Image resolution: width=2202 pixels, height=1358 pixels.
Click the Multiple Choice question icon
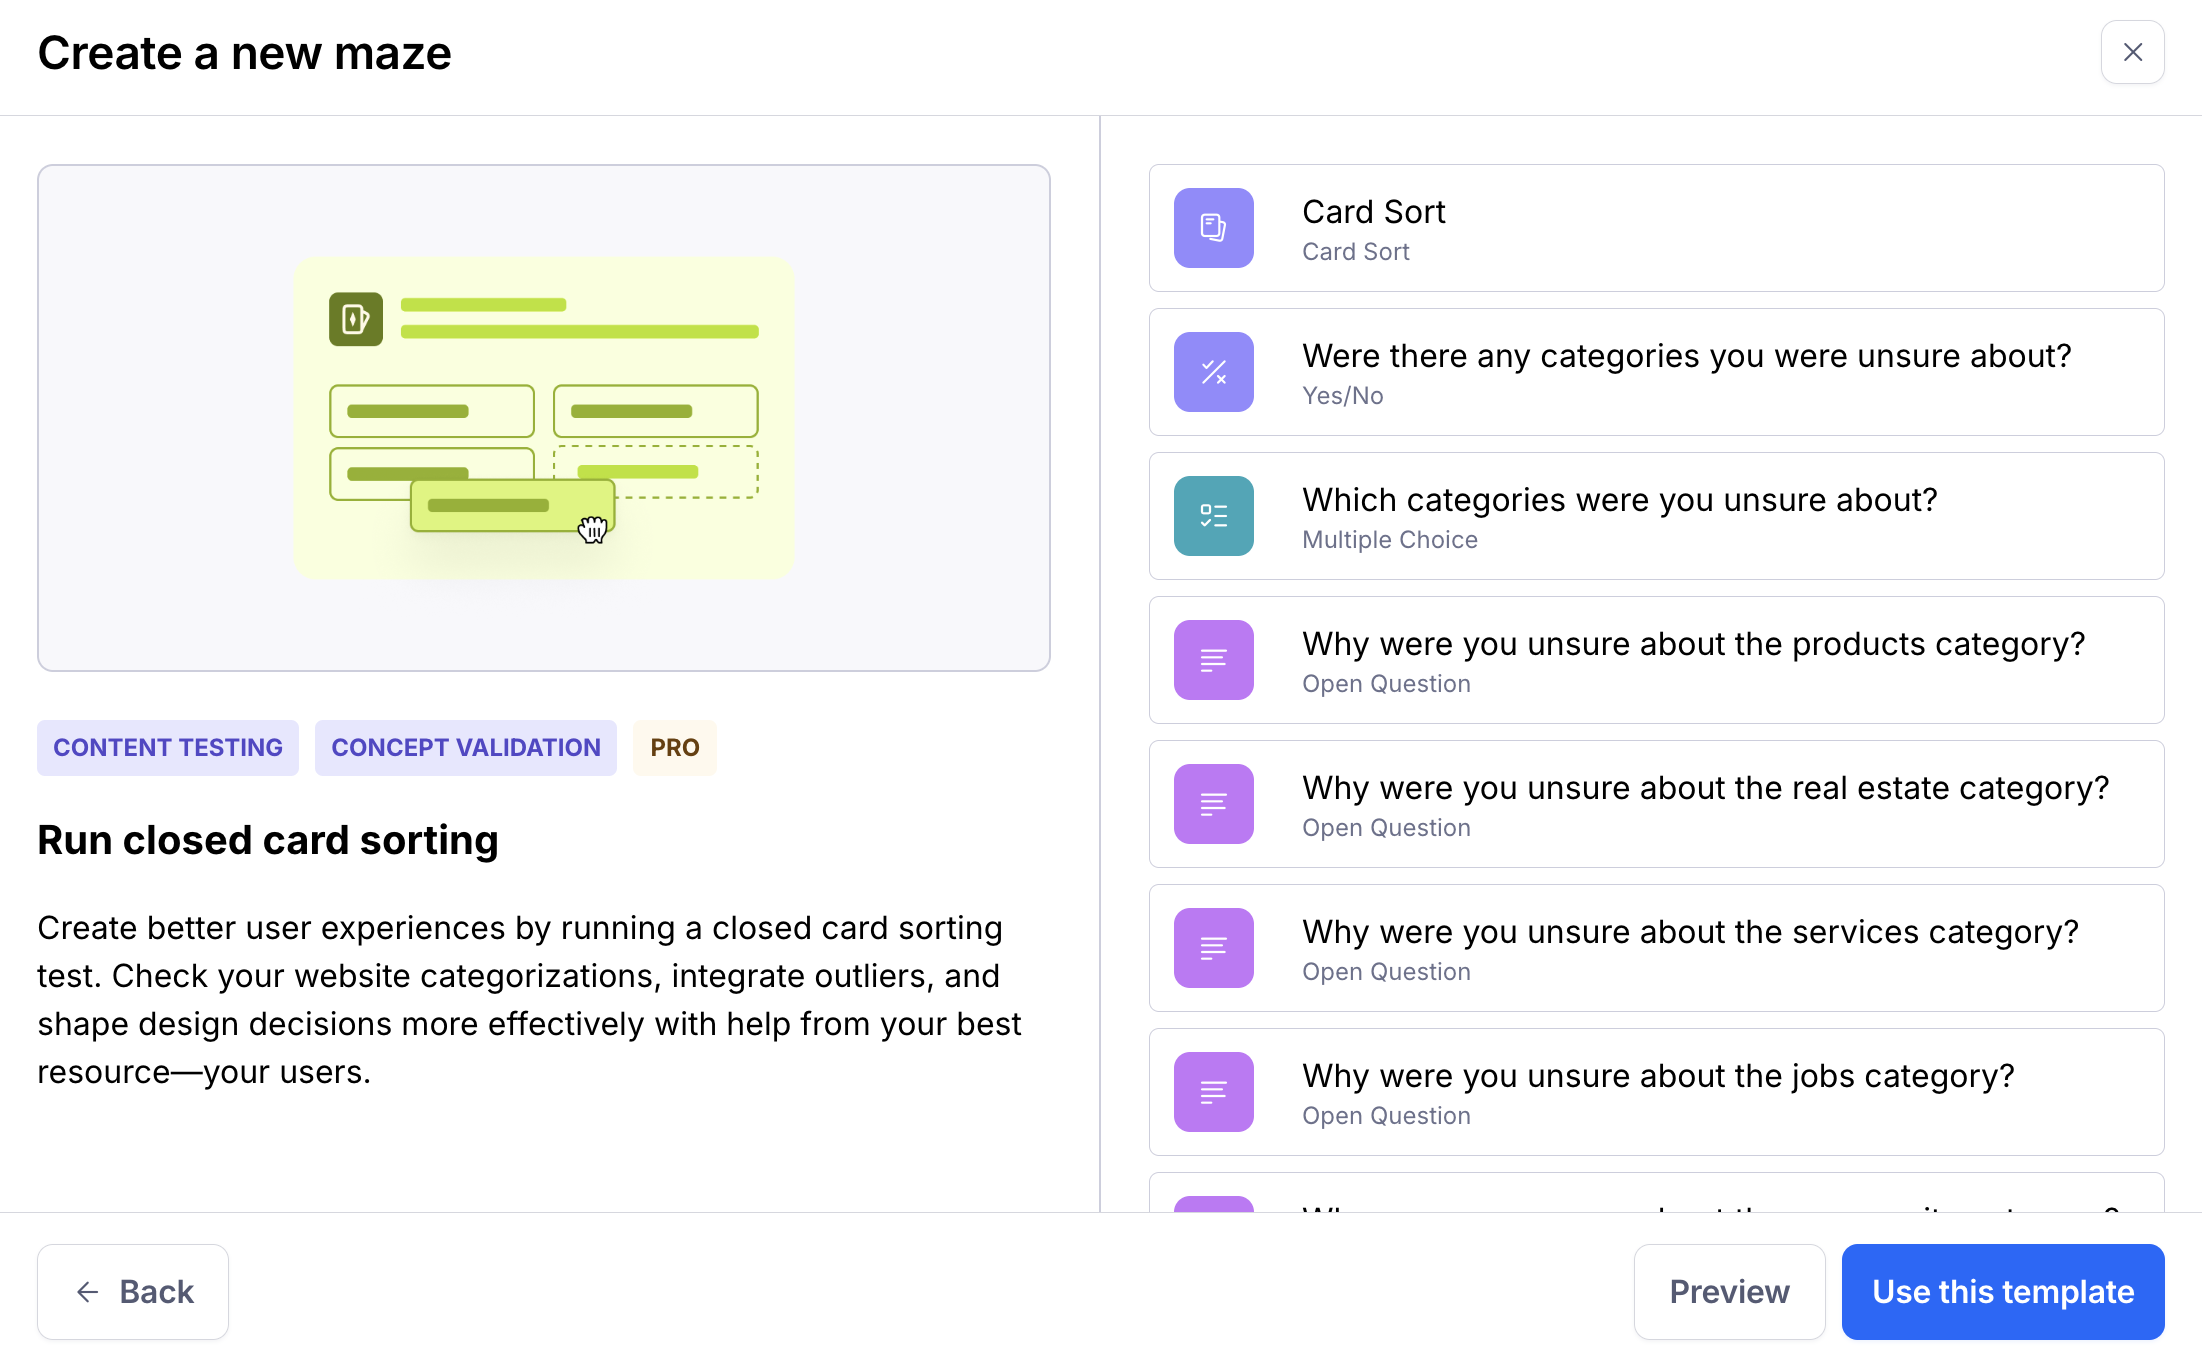coord(1213,516)
